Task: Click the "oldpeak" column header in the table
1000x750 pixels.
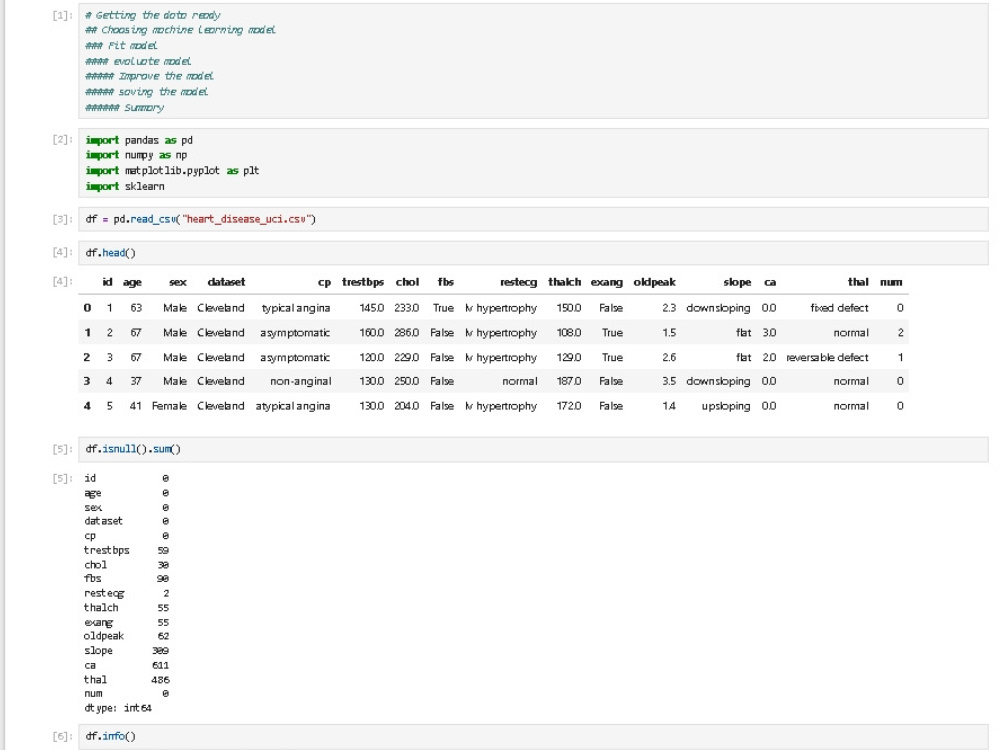Action: click(x=654, y=282)
